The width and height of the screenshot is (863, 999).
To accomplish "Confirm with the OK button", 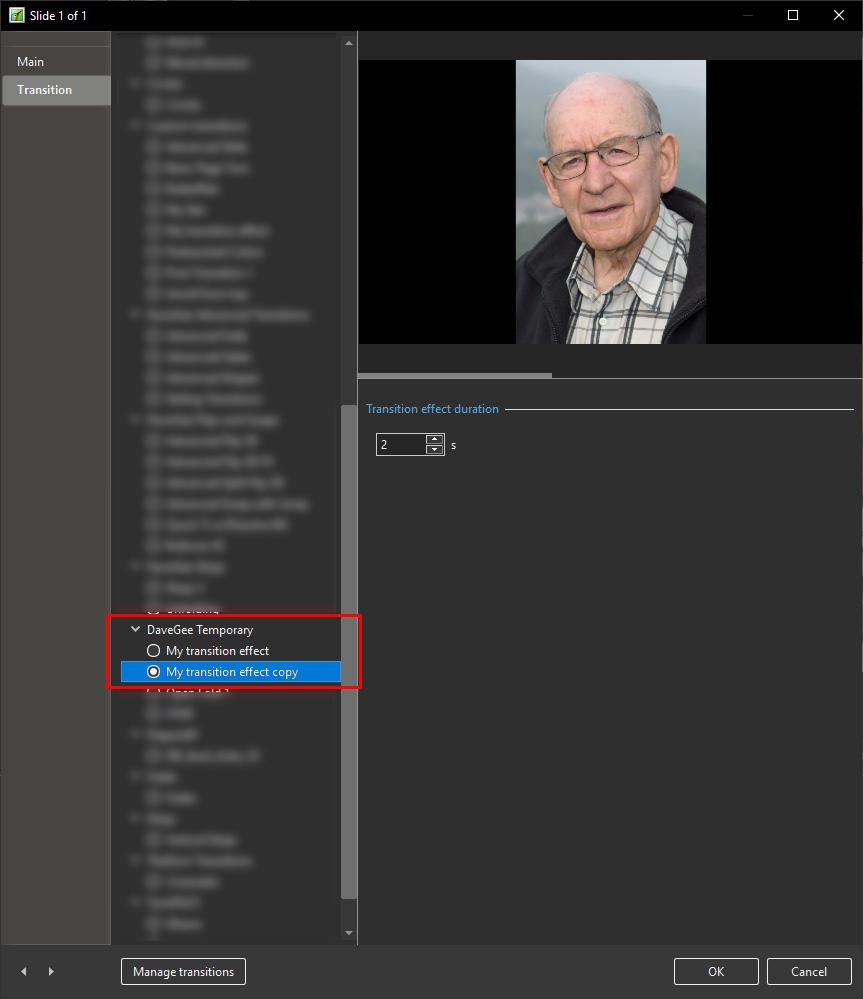I will pos(716,971).
